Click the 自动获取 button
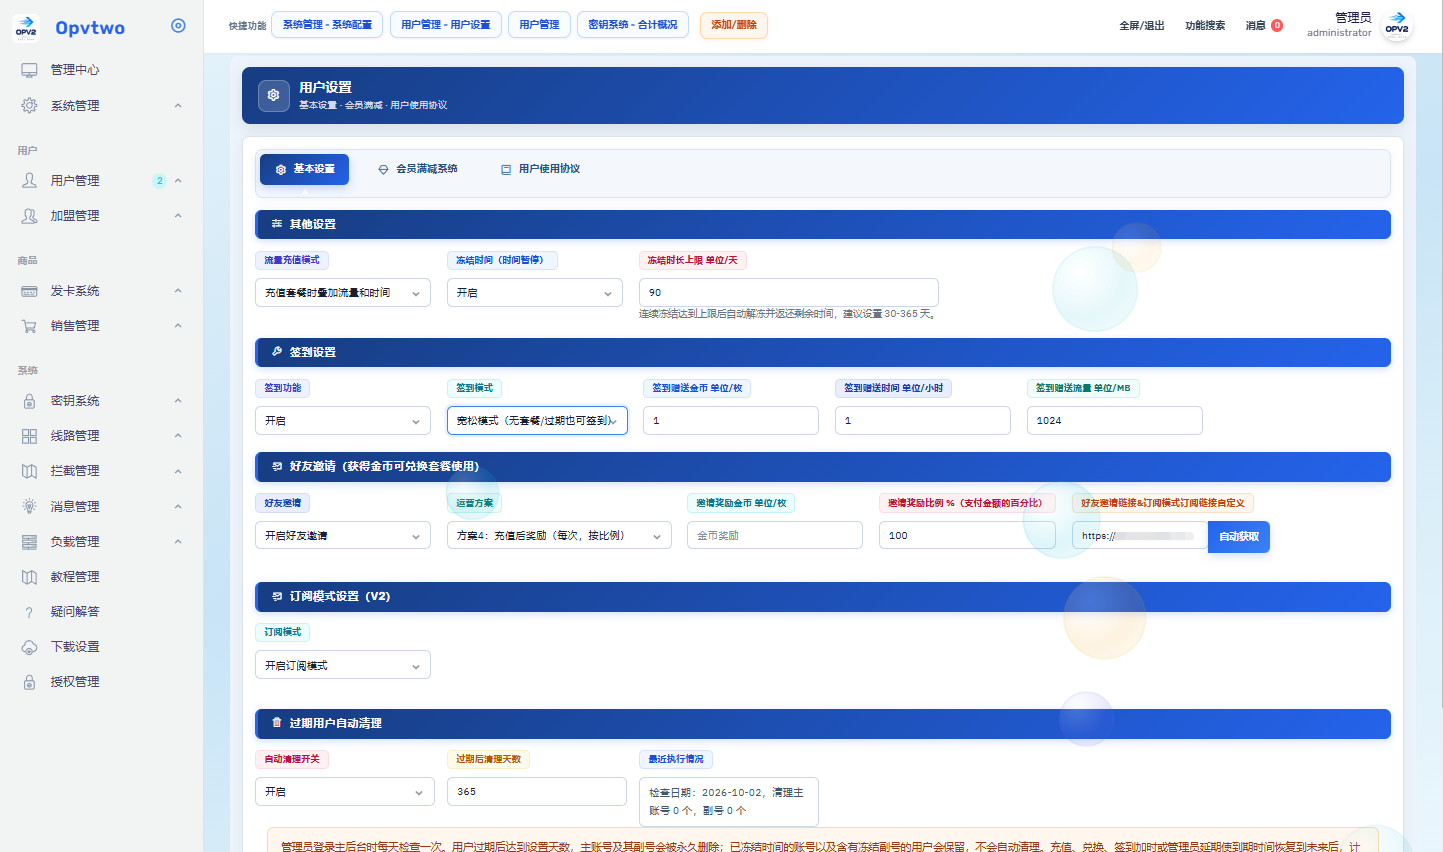This screenshot has width=1443, height=852. coord(1239,537)
